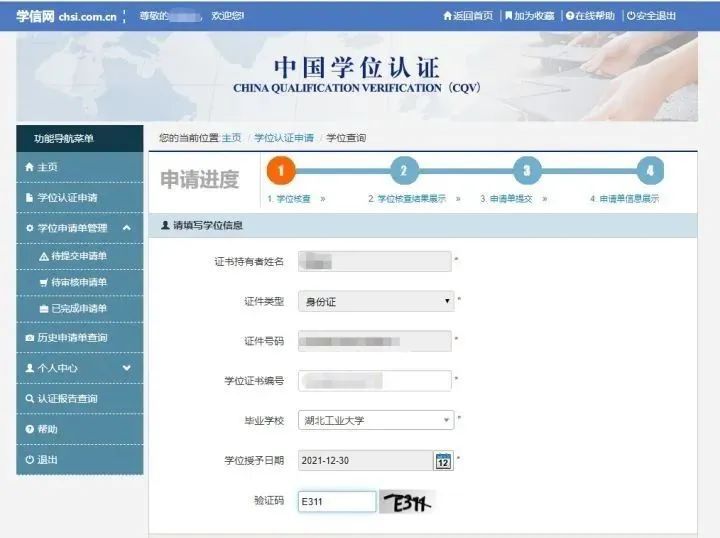Click the 验证码 input field

click(337, 501)
